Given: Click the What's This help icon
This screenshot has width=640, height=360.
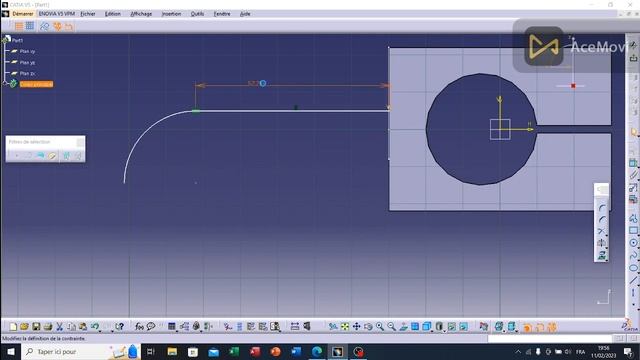Looking at the screenshot, I should (x=119, y=327).
